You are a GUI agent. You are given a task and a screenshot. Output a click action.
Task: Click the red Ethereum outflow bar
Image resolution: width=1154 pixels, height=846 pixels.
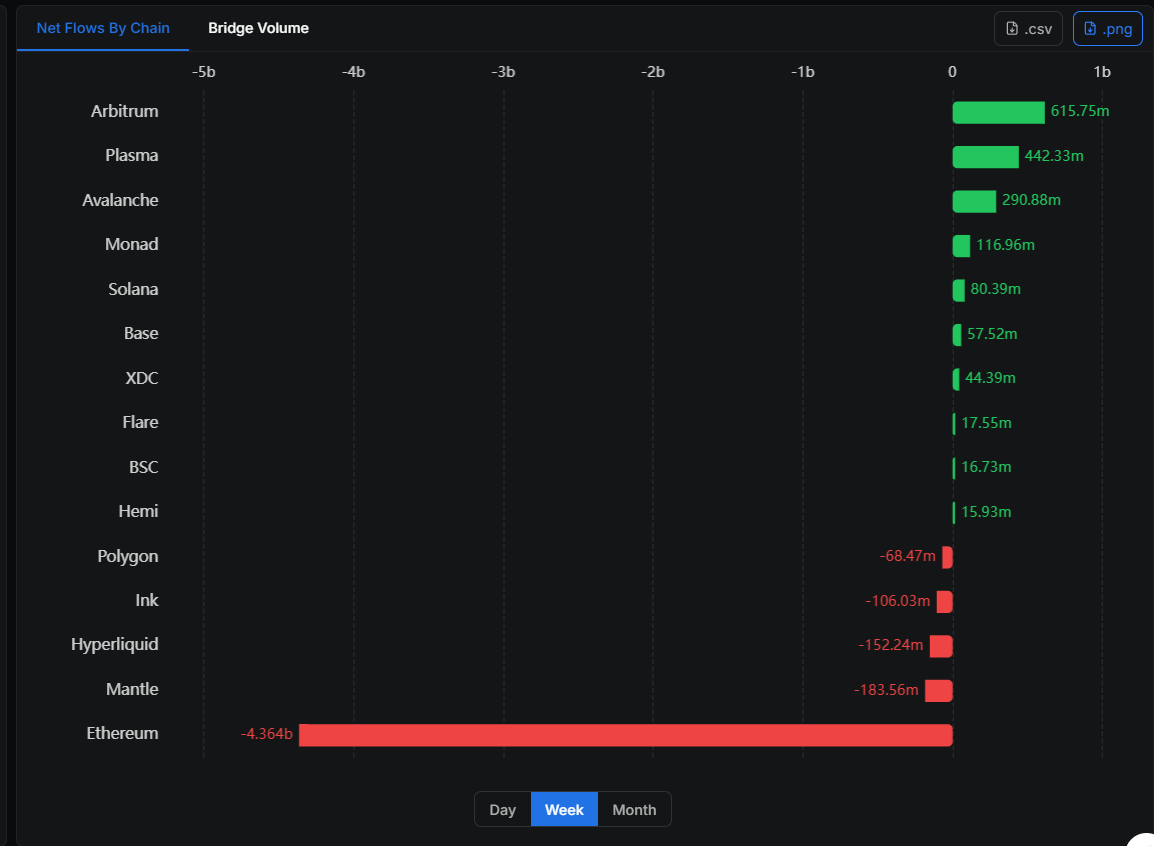[625, 735]
